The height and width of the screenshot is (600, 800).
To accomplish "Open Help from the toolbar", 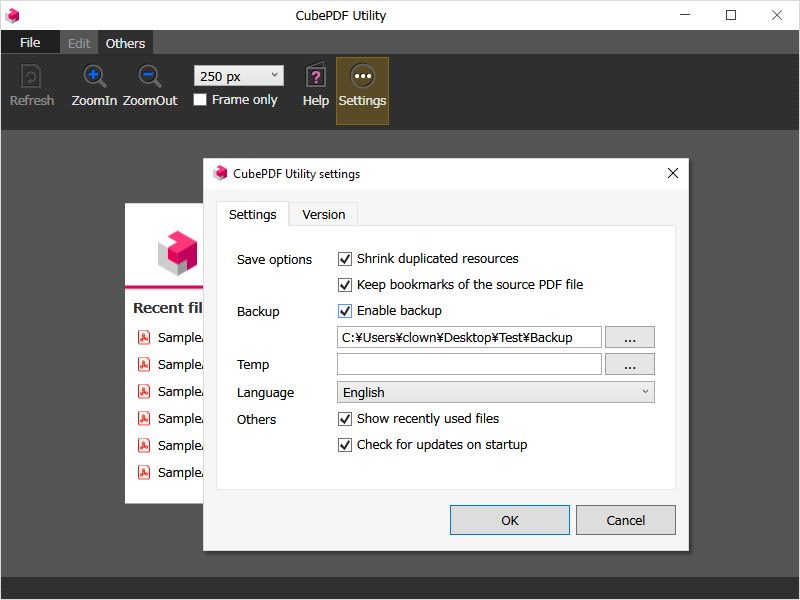I will (315, 86).
